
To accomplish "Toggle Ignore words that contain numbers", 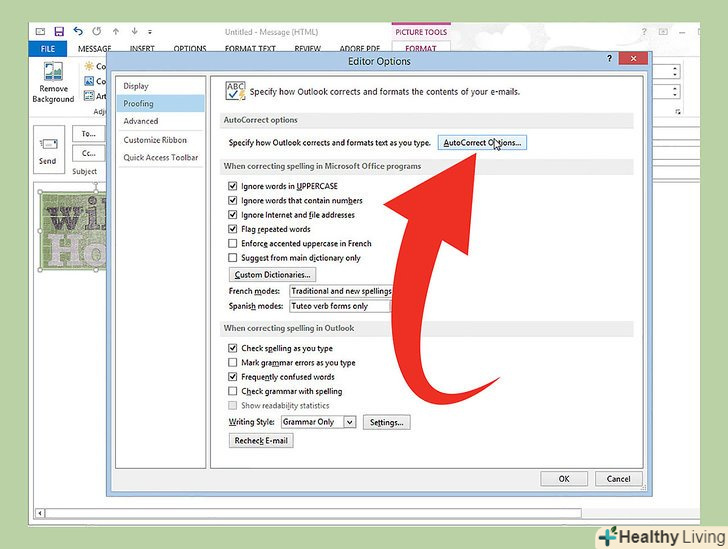I will click(233, 201).
